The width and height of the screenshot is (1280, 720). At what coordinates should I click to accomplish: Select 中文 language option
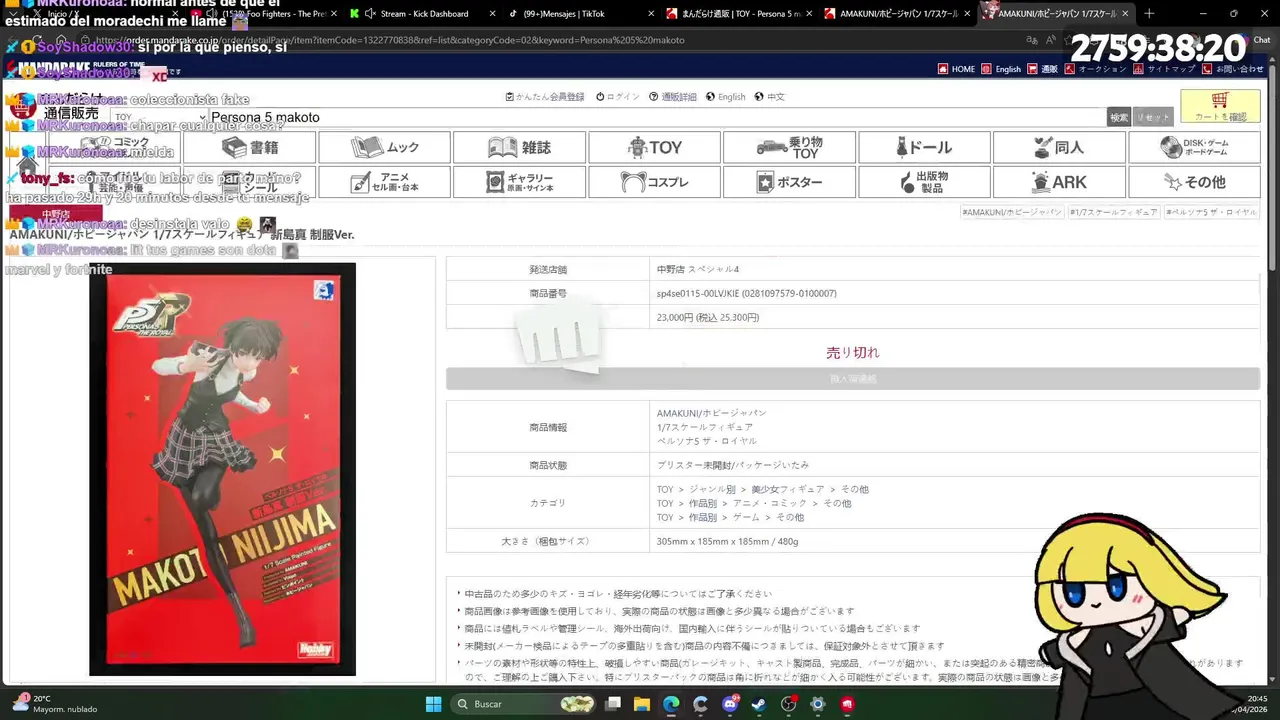769,97
